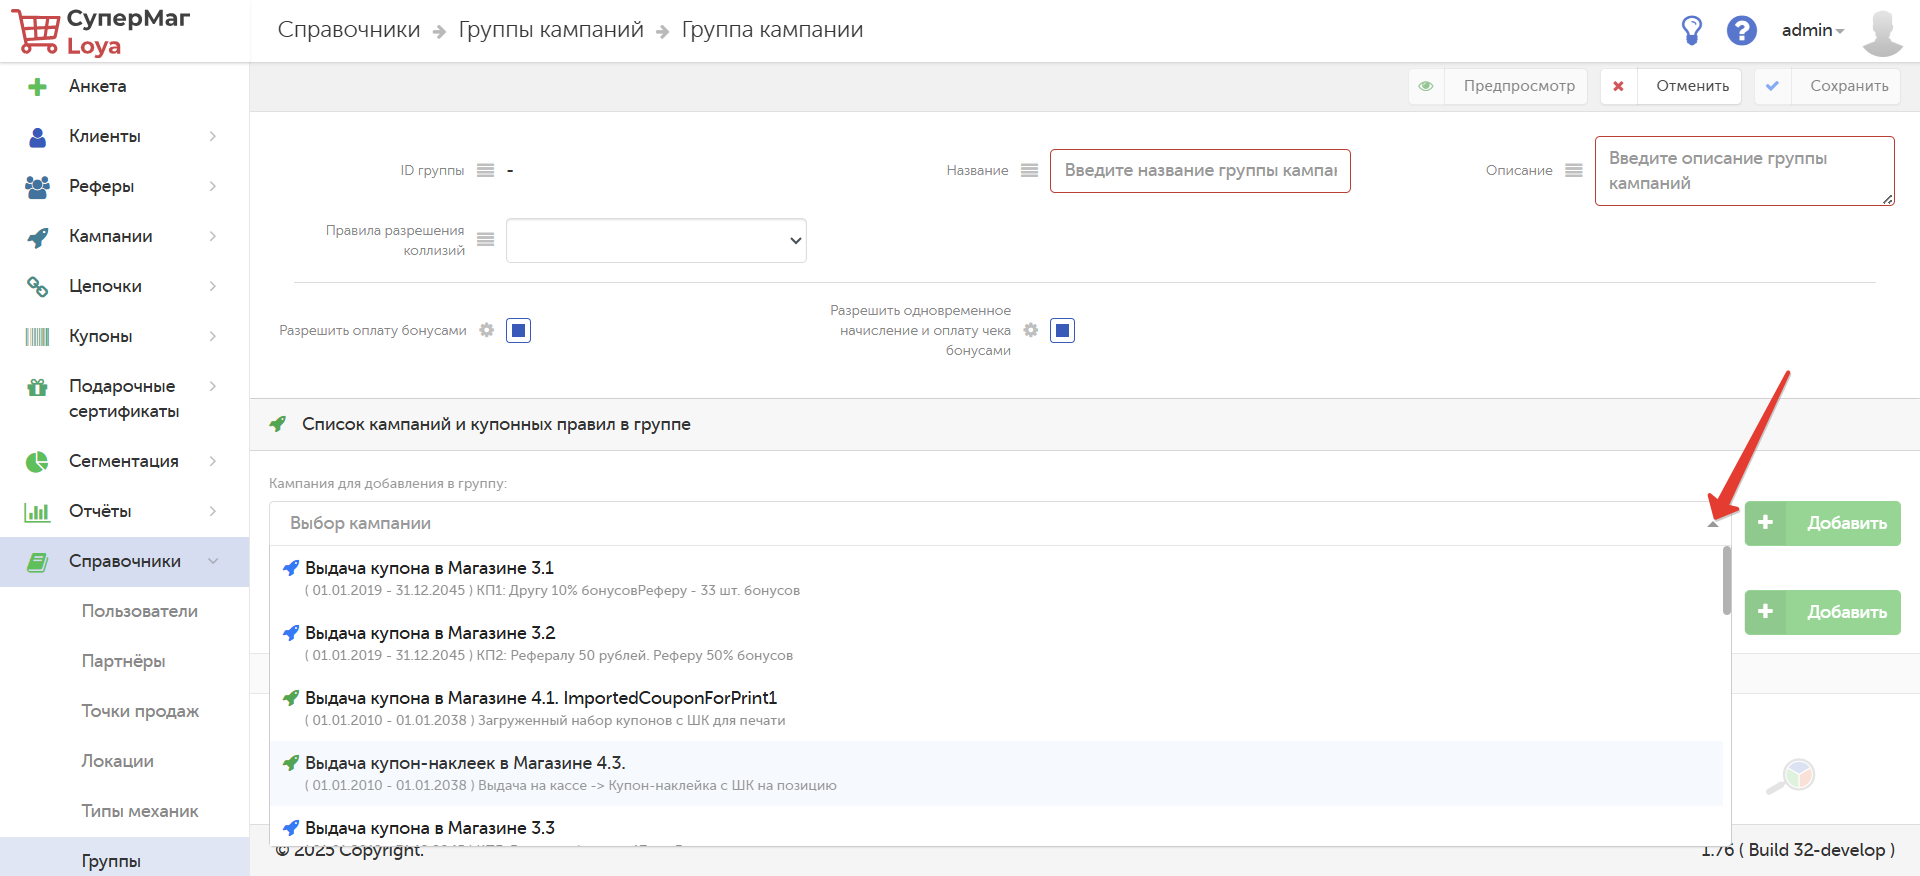Toggle checkbox for одновременное начисление и оплату чека
1920x876 pixels.
(1062, 330)
